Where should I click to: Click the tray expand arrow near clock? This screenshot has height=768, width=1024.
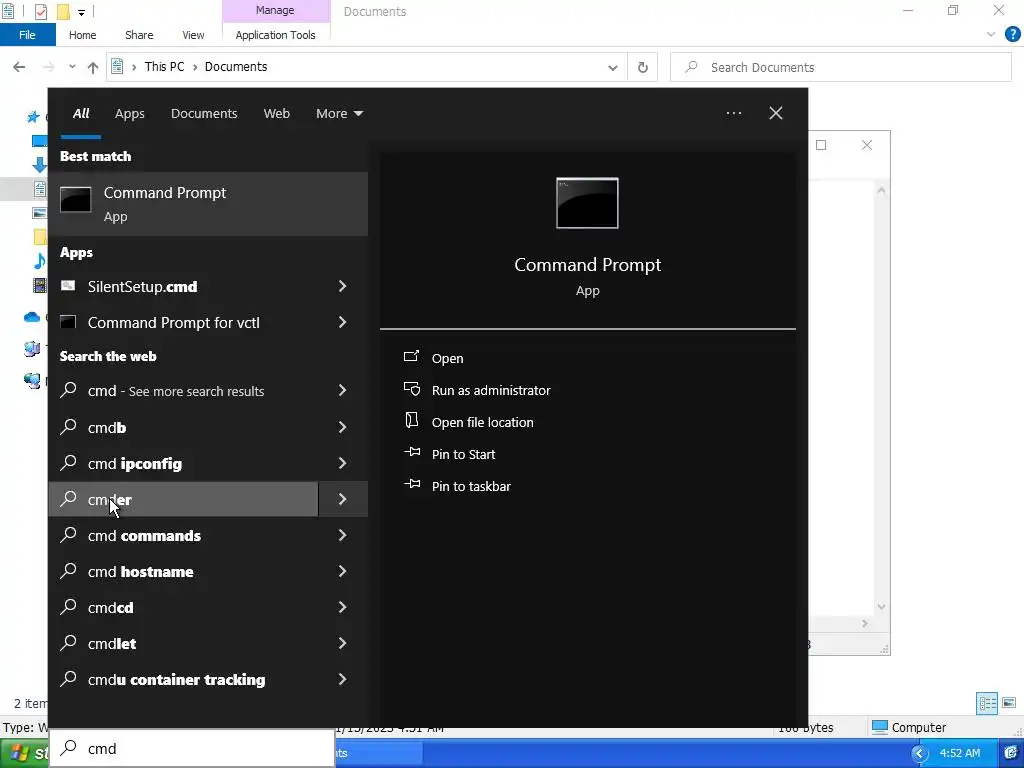point(920,753)
